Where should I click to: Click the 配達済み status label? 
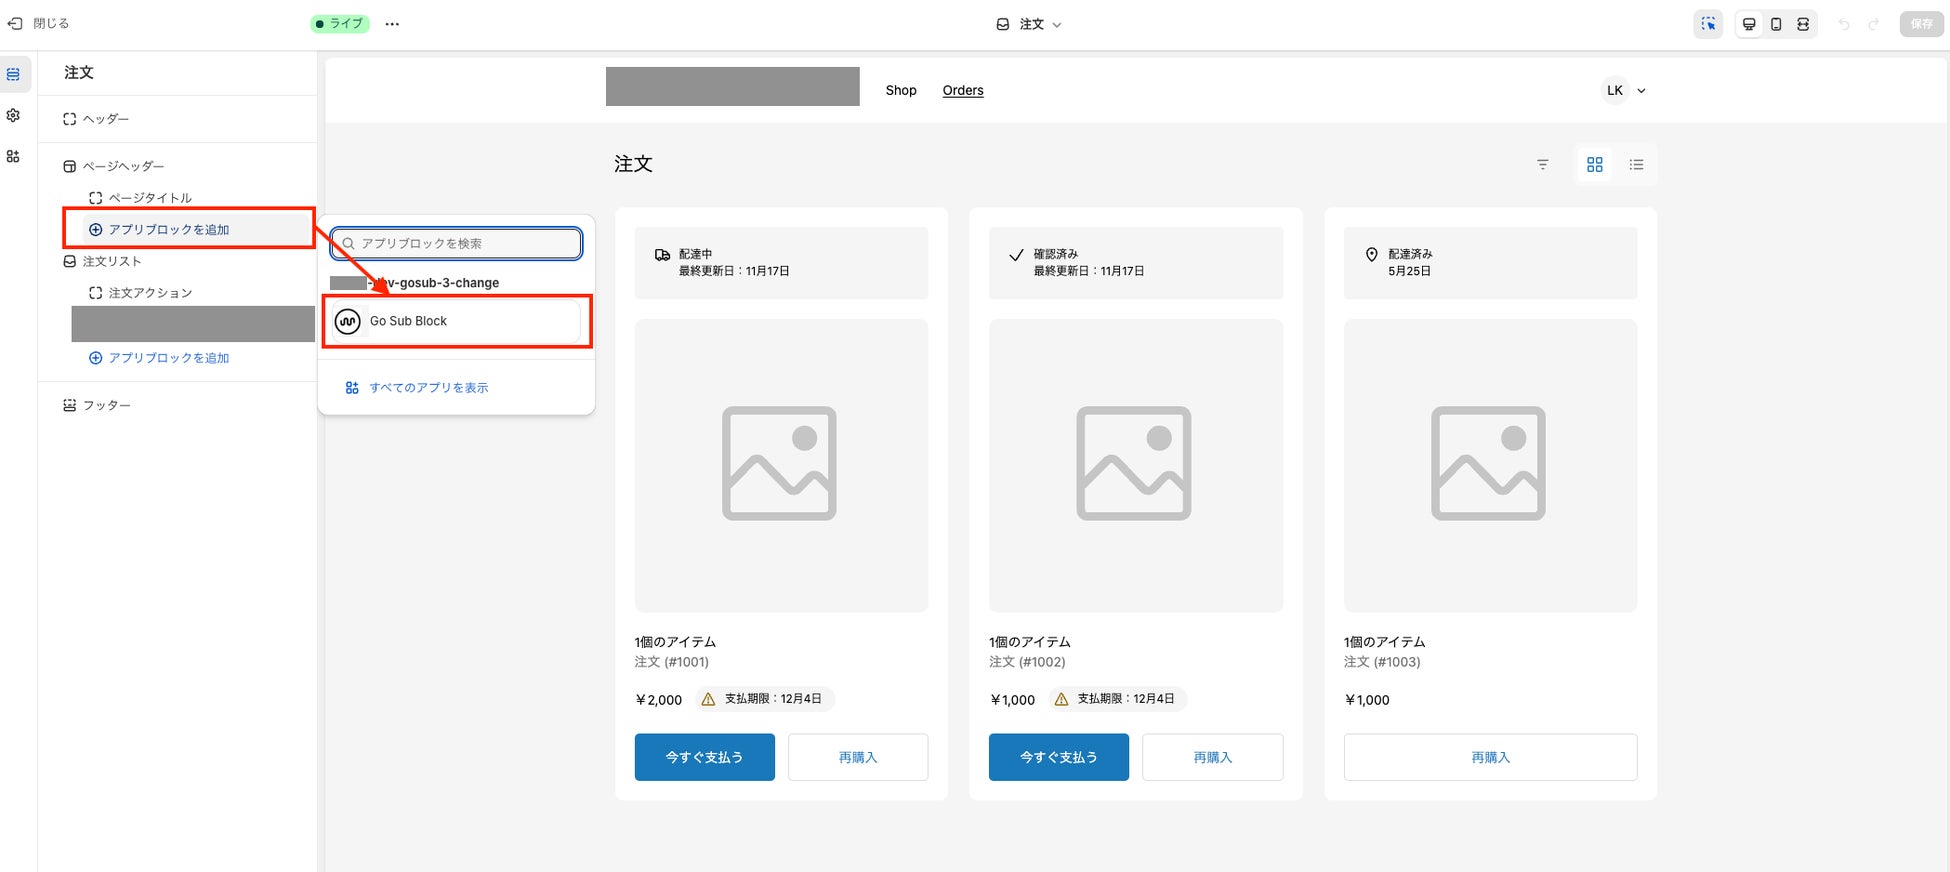1410,254
